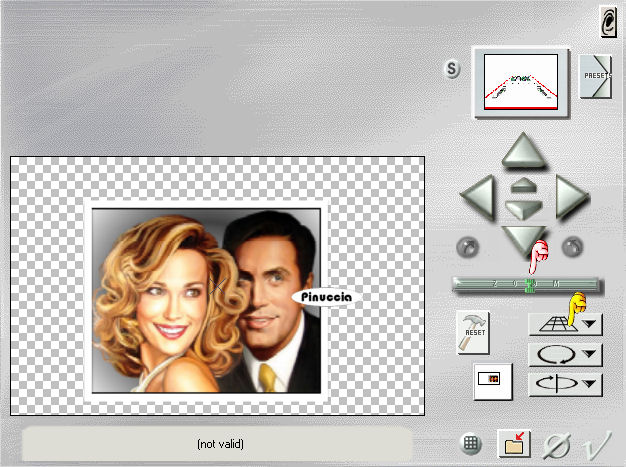Open the axis flip rotation dropdown
Screen dimensions: 626x467
coord(565,384)
